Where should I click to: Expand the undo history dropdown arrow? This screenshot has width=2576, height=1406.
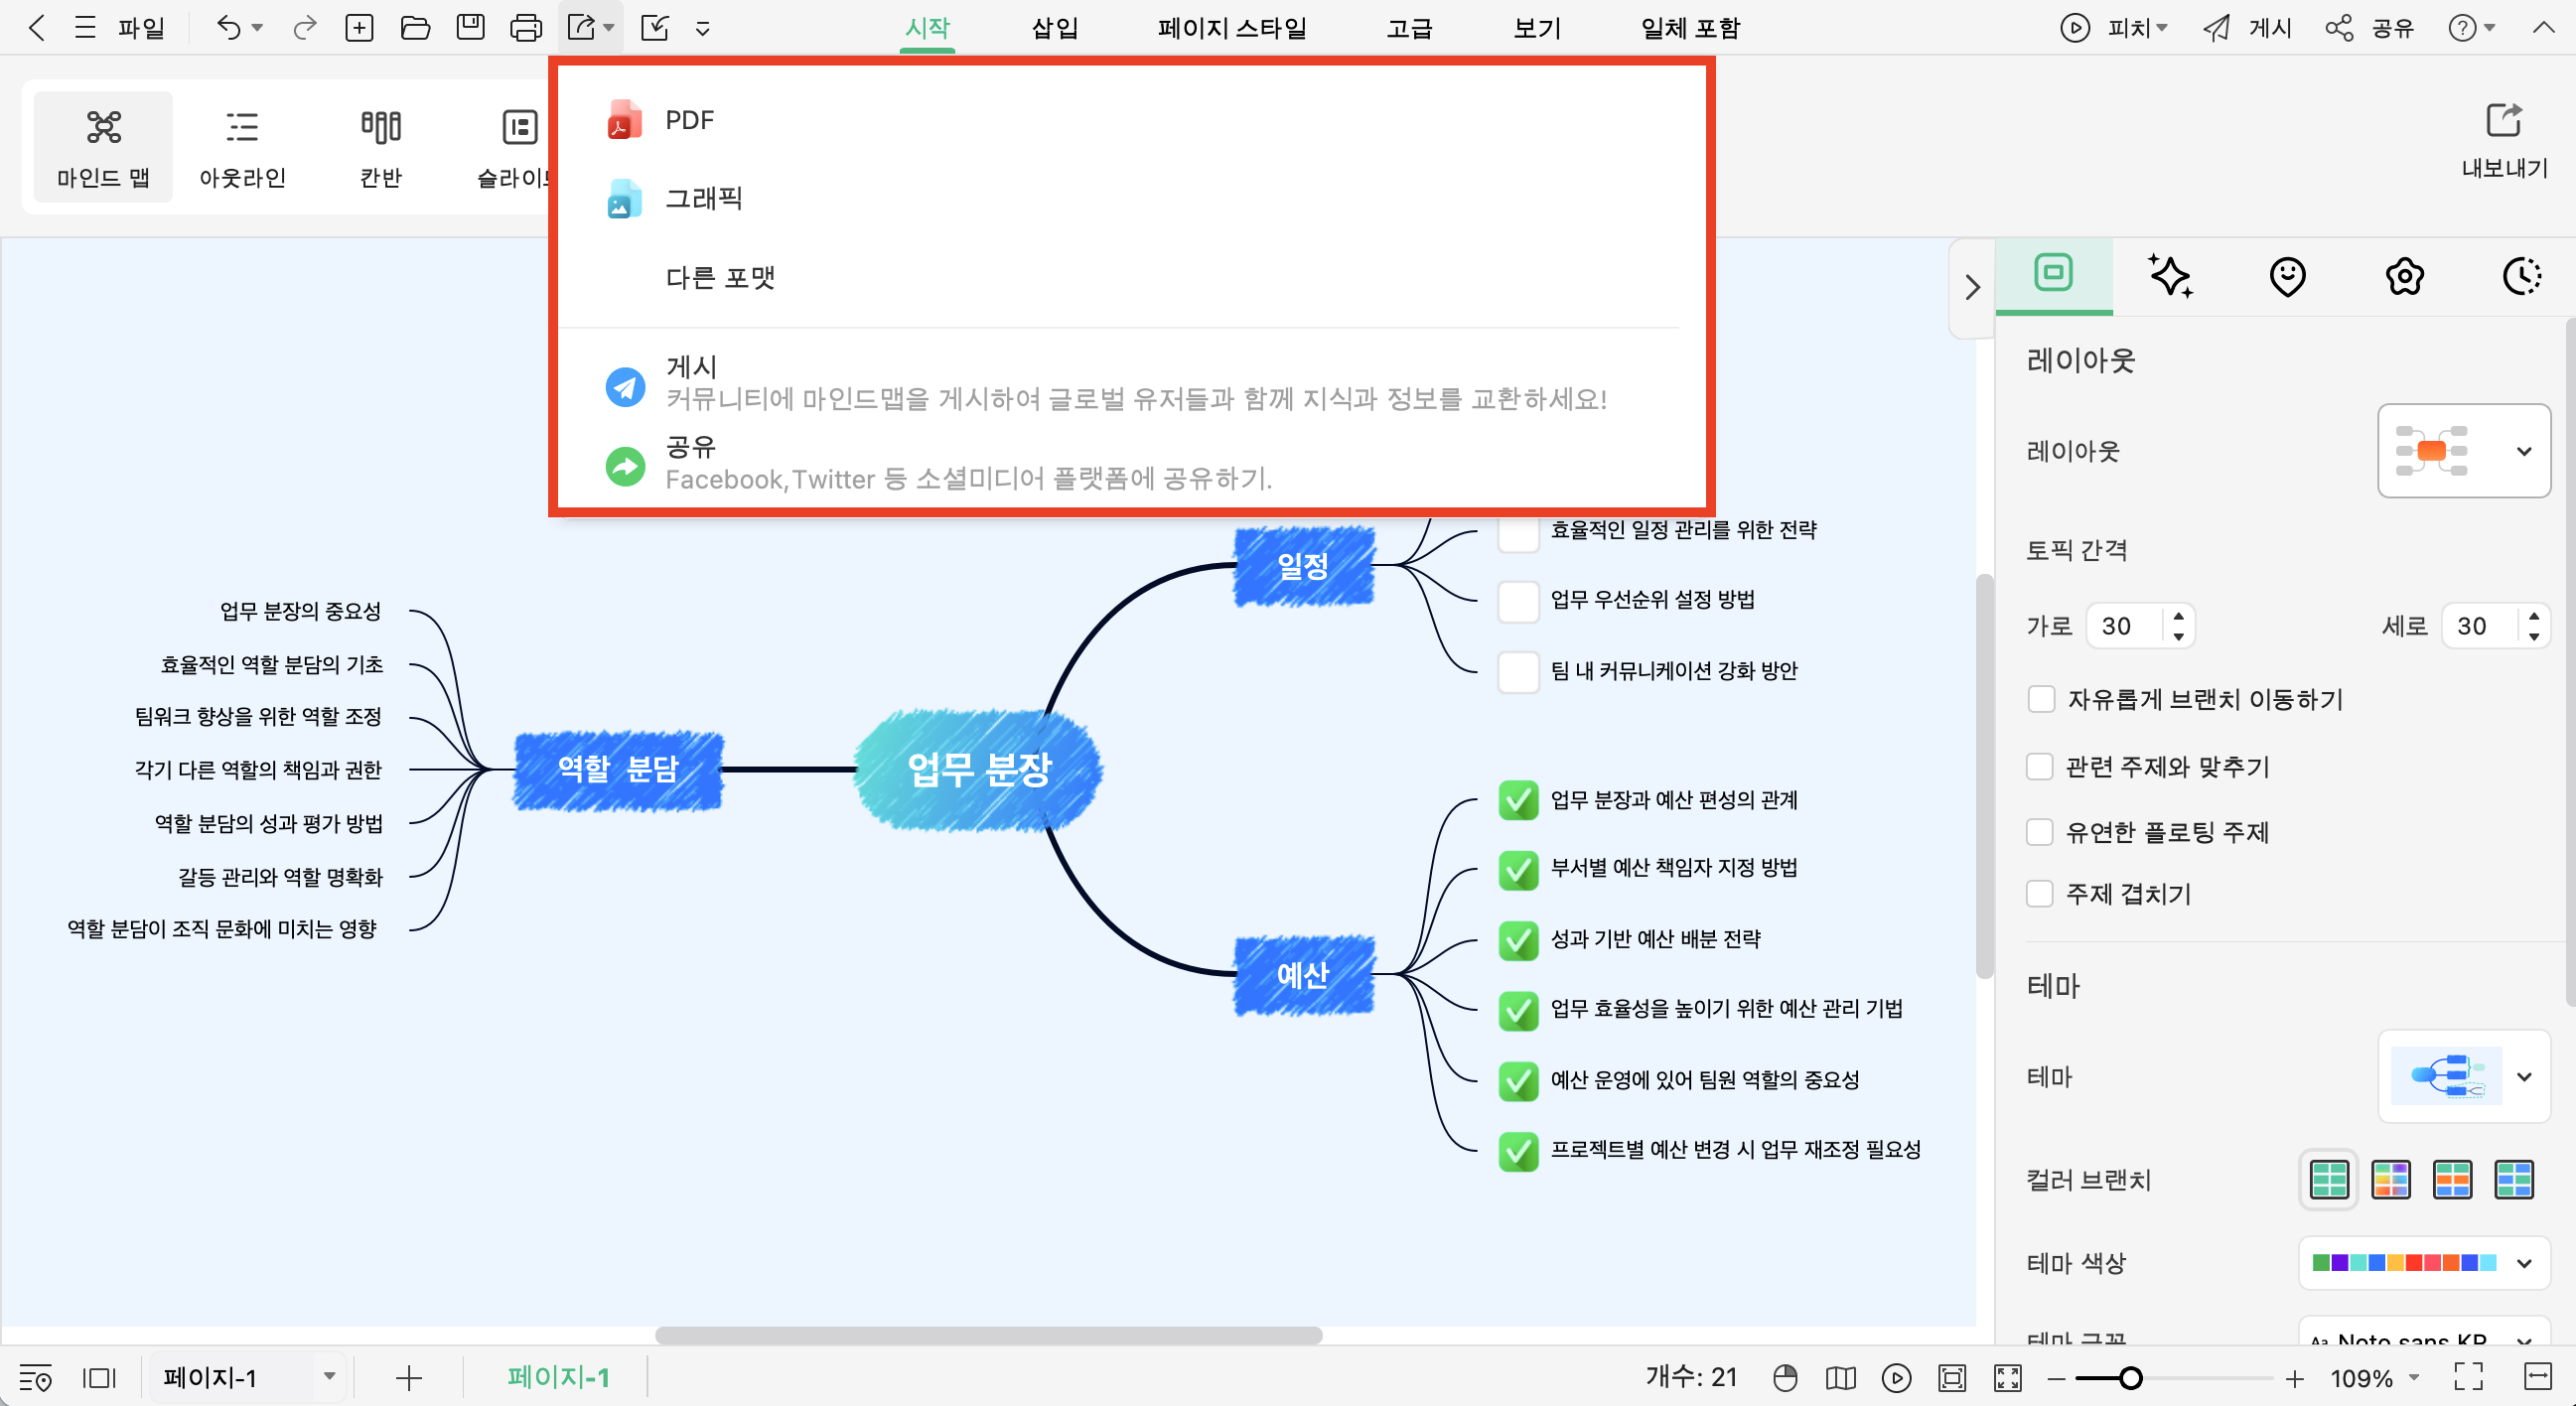click(x=257, y=28)
